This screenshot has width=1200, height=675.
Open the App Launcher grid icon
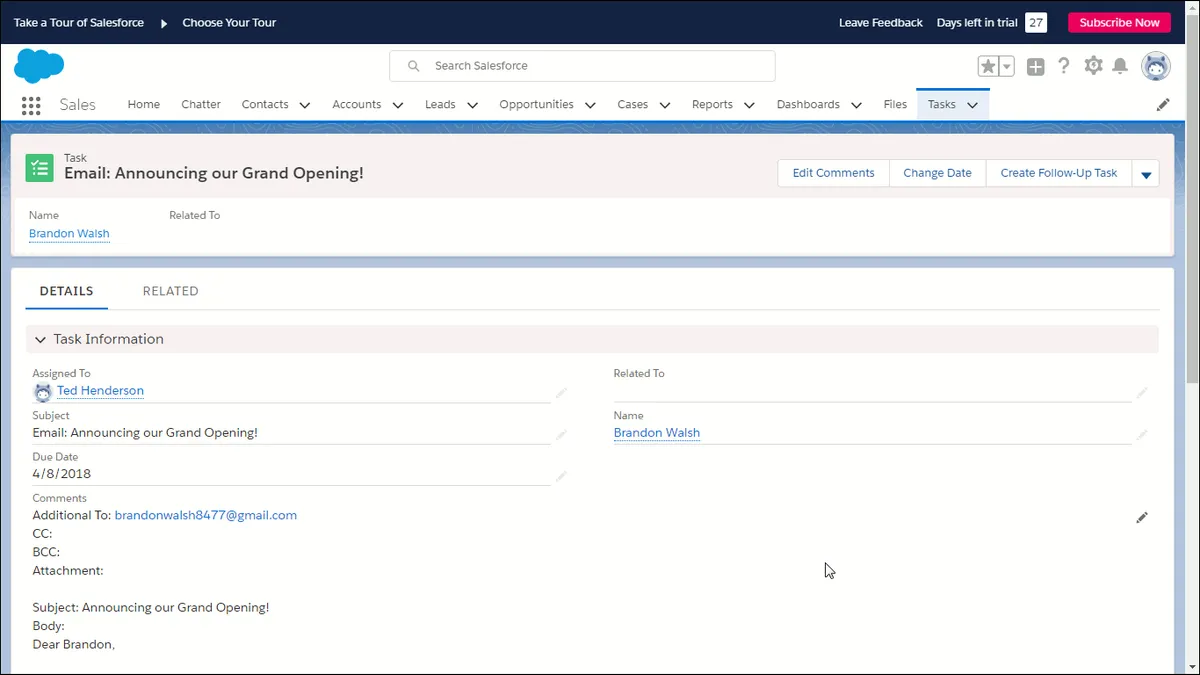point(31,105)
